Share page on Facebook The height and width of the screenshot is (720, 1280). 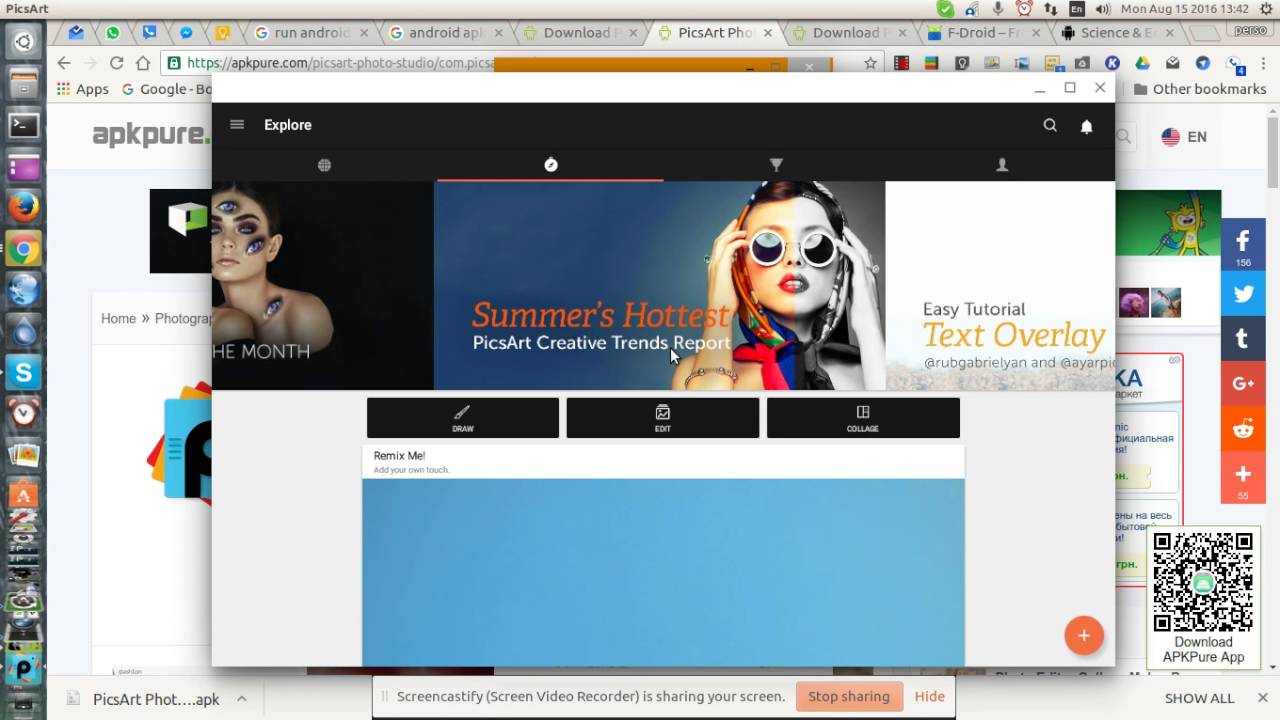[x=1243, y=245]
